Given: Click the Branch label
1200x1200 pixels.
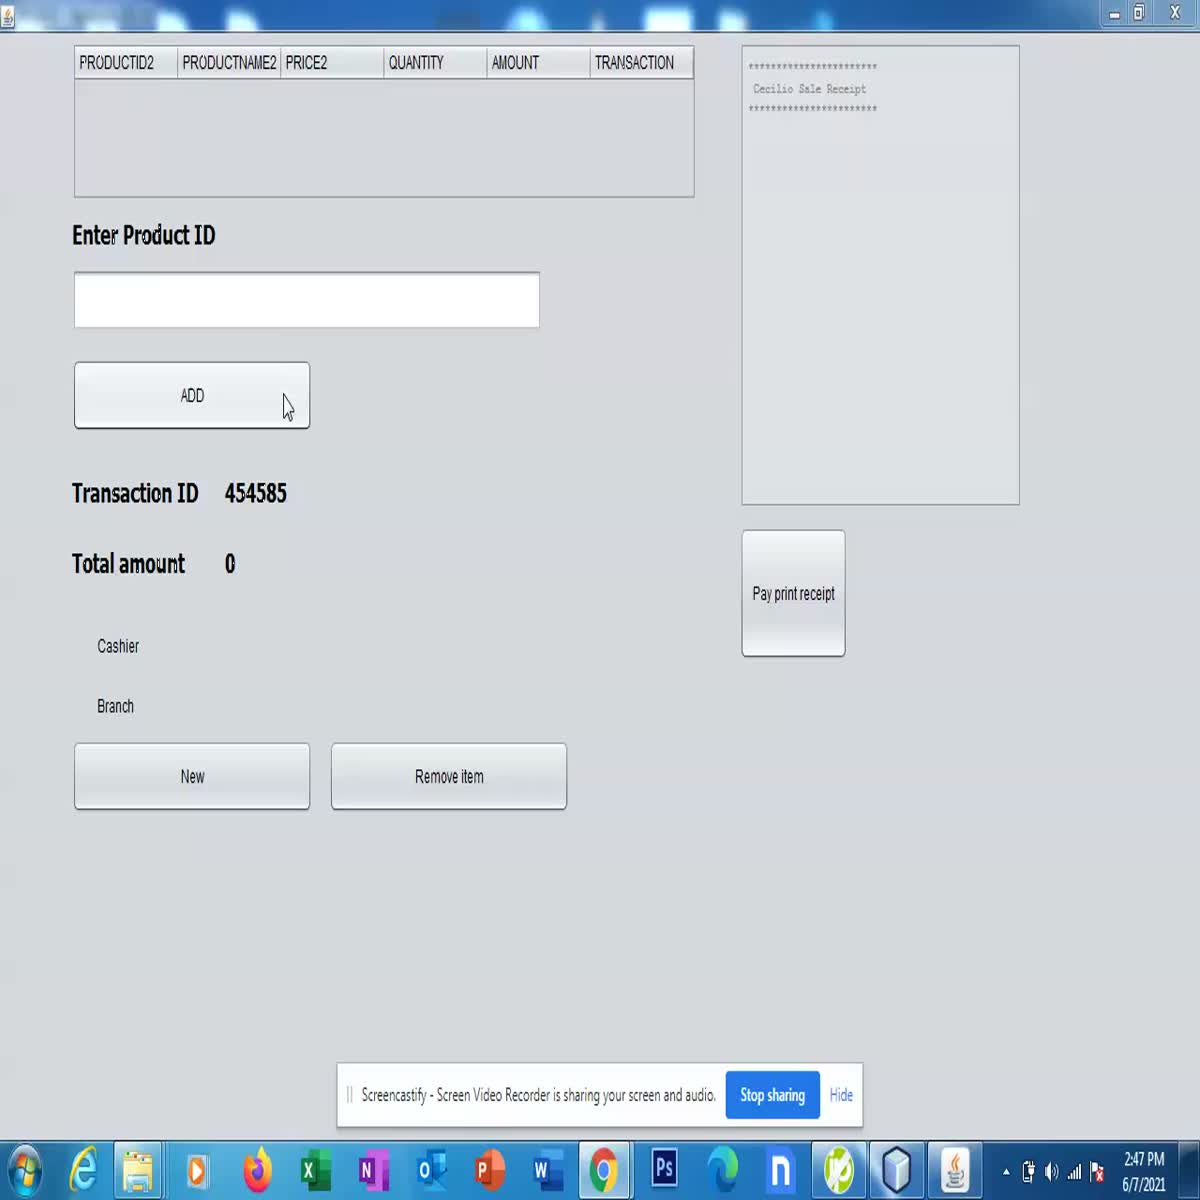Looking at the screenshot, I should pyautogui.click(x=115, y=706).
